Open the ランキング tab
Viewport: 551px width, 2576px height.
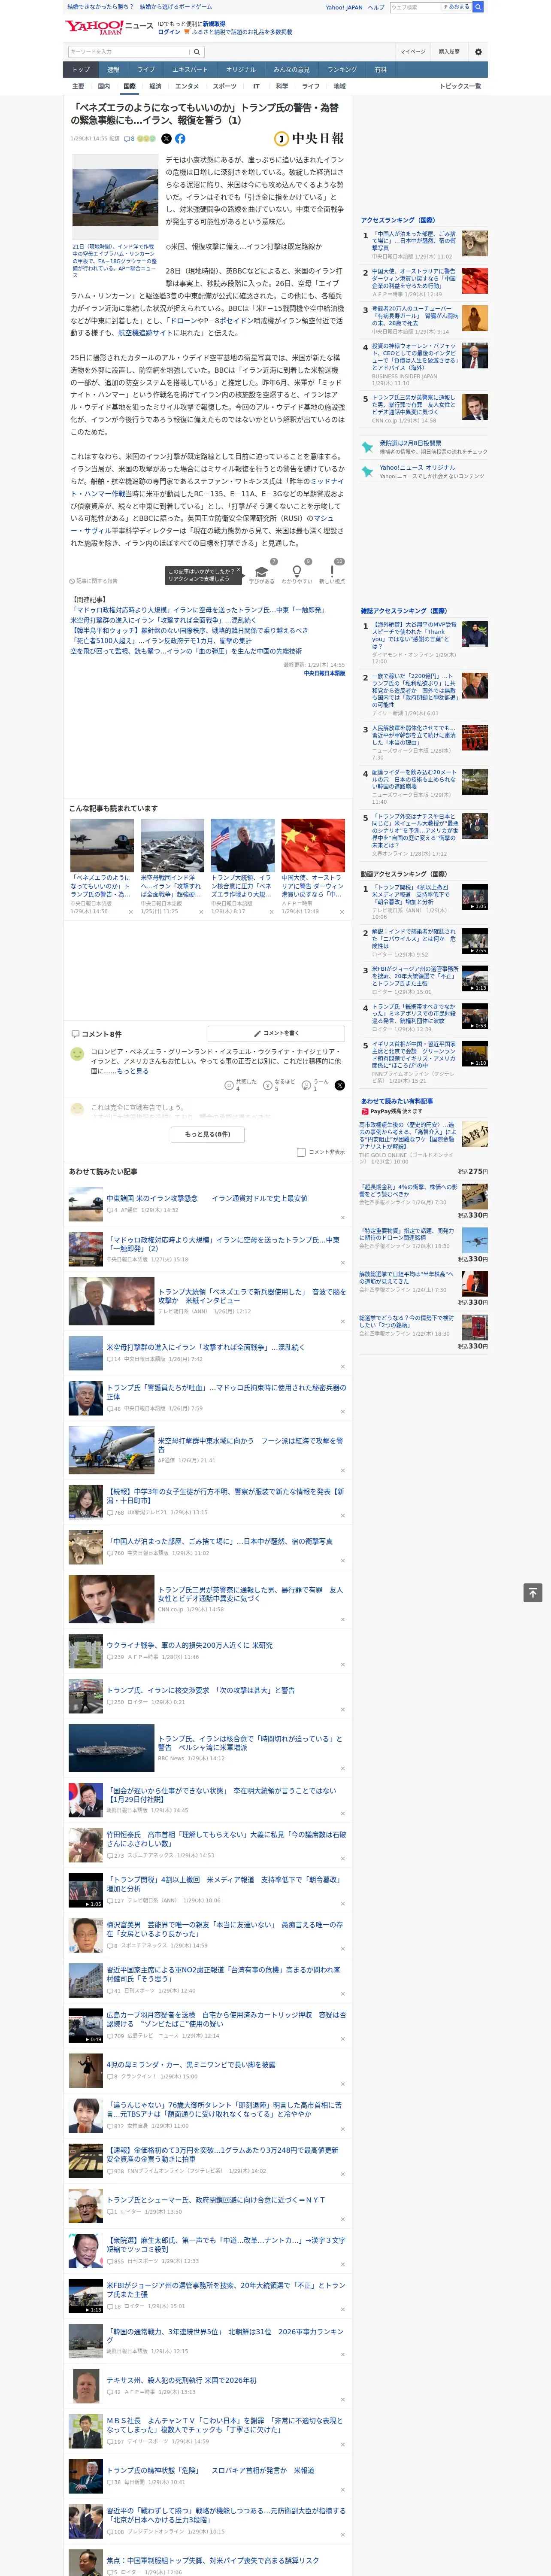tap(342, 69)
